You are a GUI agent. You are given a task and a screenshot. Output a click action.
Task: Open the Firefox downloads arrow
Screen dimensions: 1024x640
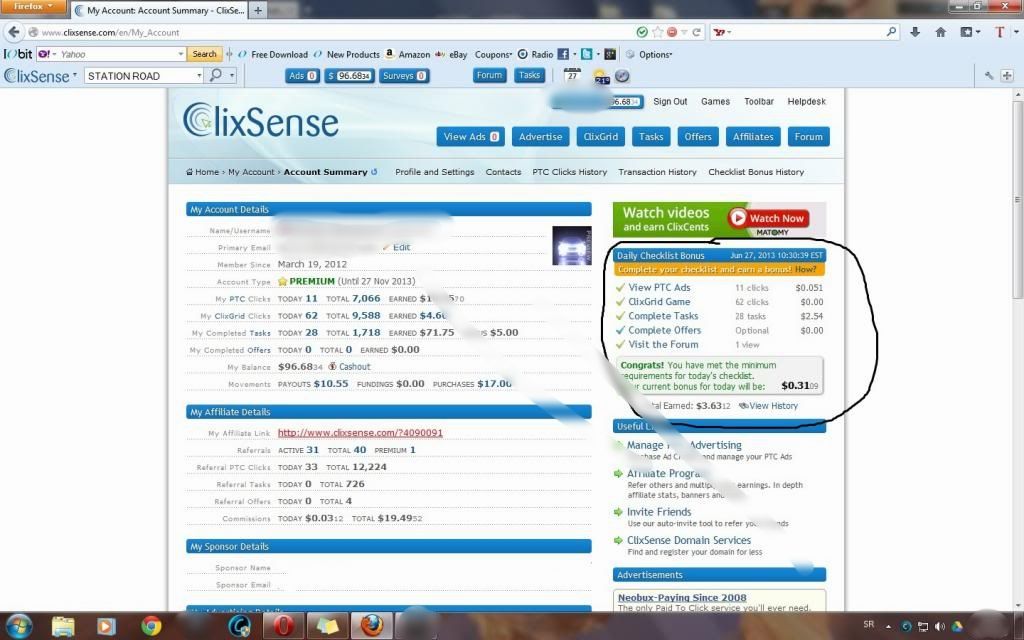tap(915, 32)
